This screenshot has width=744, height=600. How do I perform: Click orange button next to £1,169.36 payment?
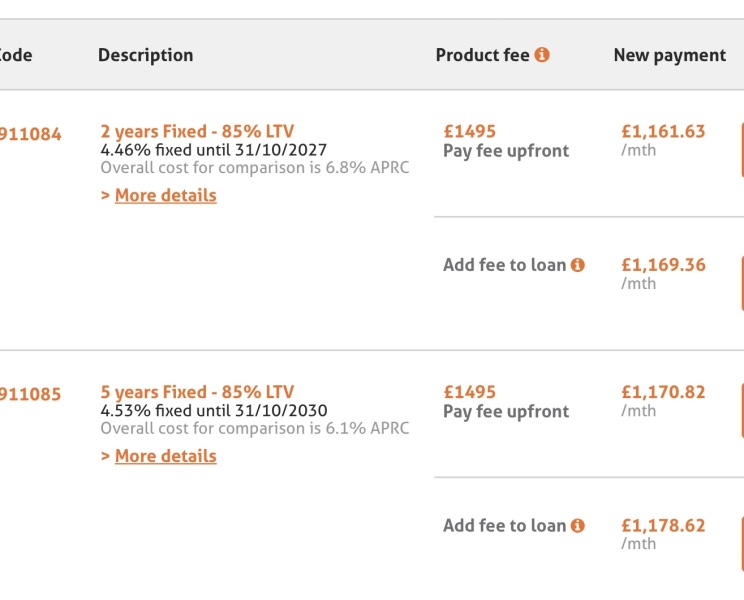point(741,284)
